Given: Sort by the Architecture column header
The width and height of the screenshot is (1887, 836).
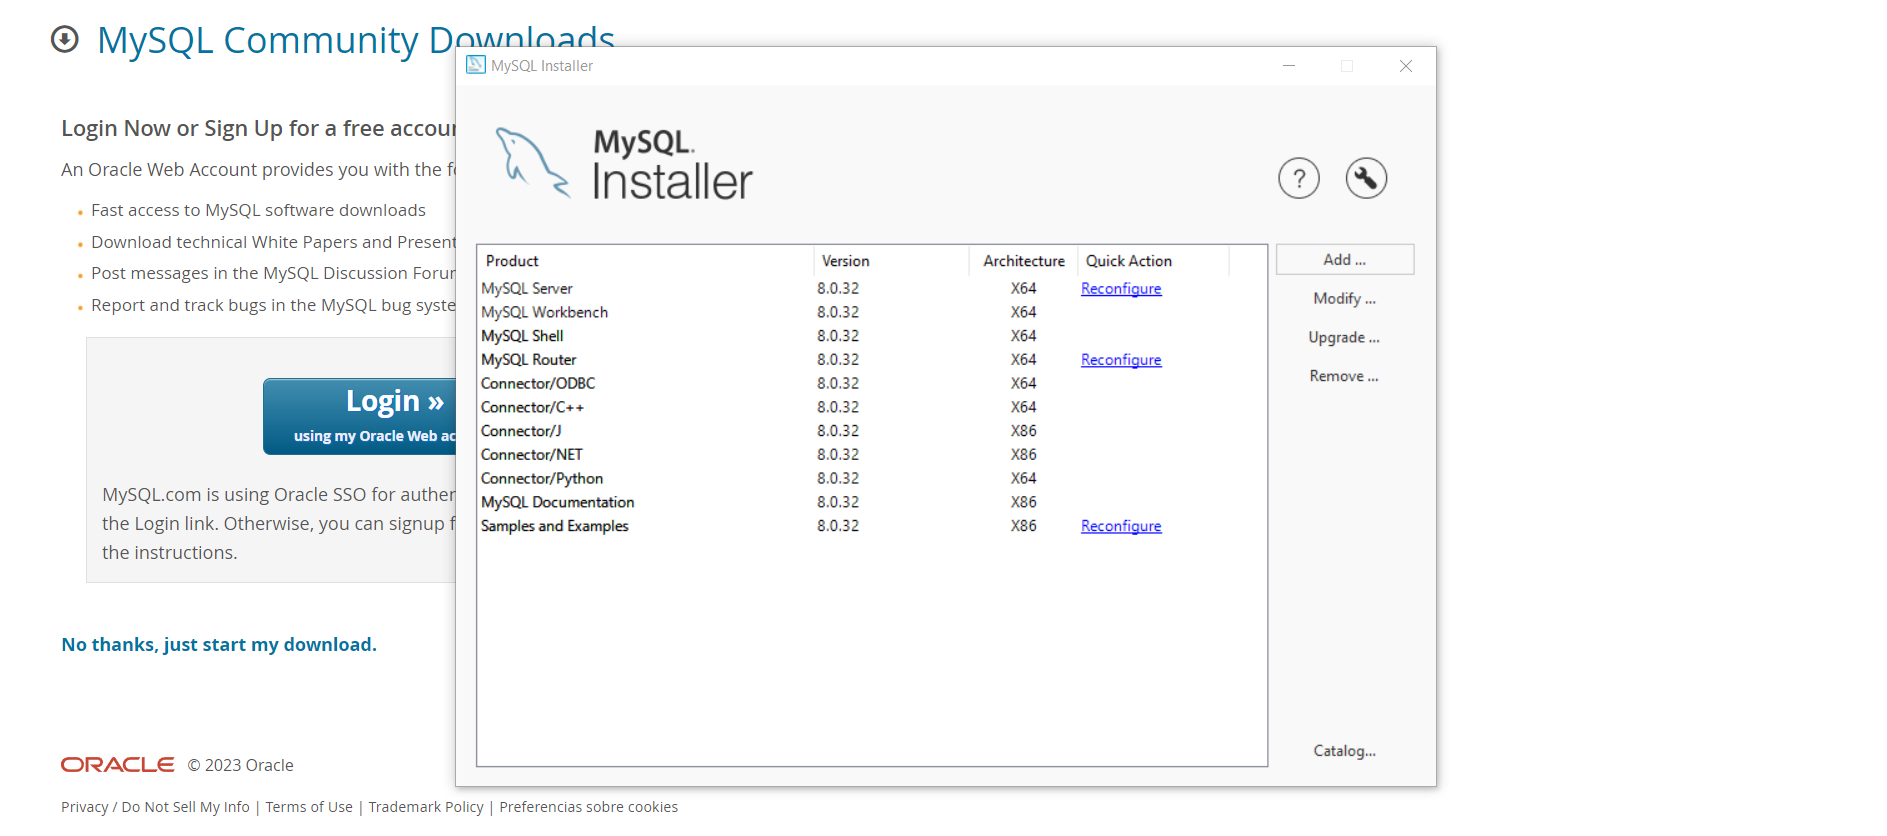Looking at the screenshot, I should pos(1024,261).
